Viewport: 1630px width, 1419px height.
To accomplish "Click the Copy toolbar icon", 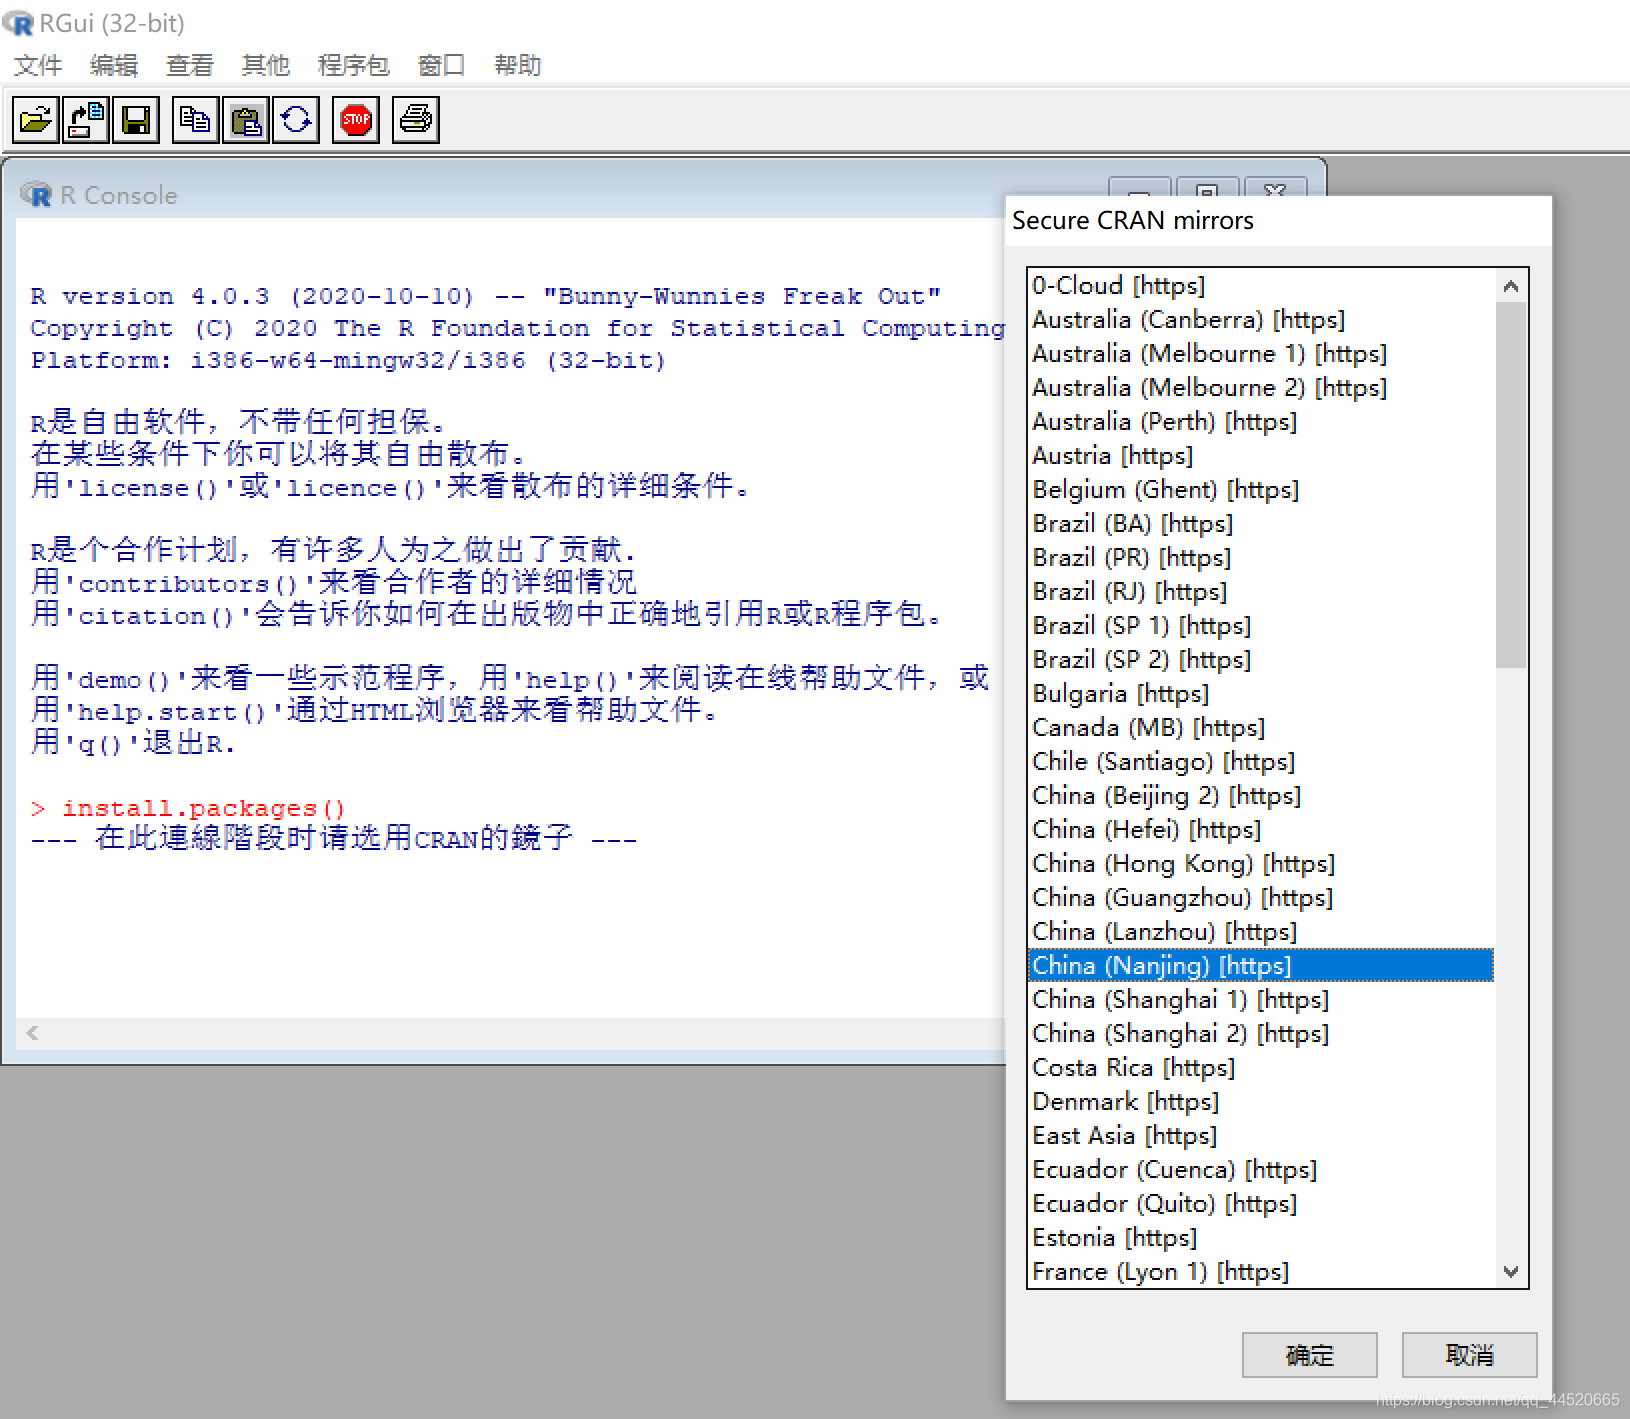I will (x=195, y=120).
